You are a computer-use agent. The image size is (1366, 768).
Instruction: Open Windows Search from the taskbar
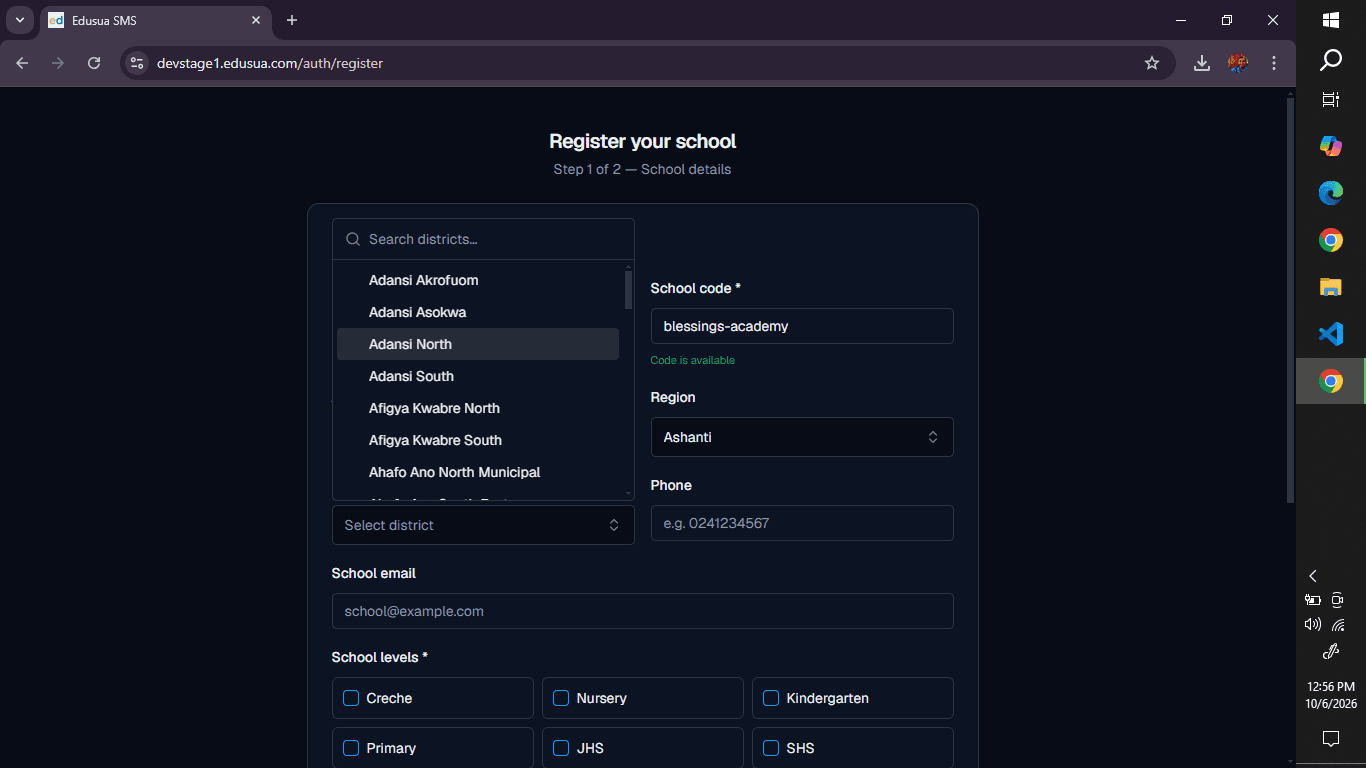[1331, 61]
